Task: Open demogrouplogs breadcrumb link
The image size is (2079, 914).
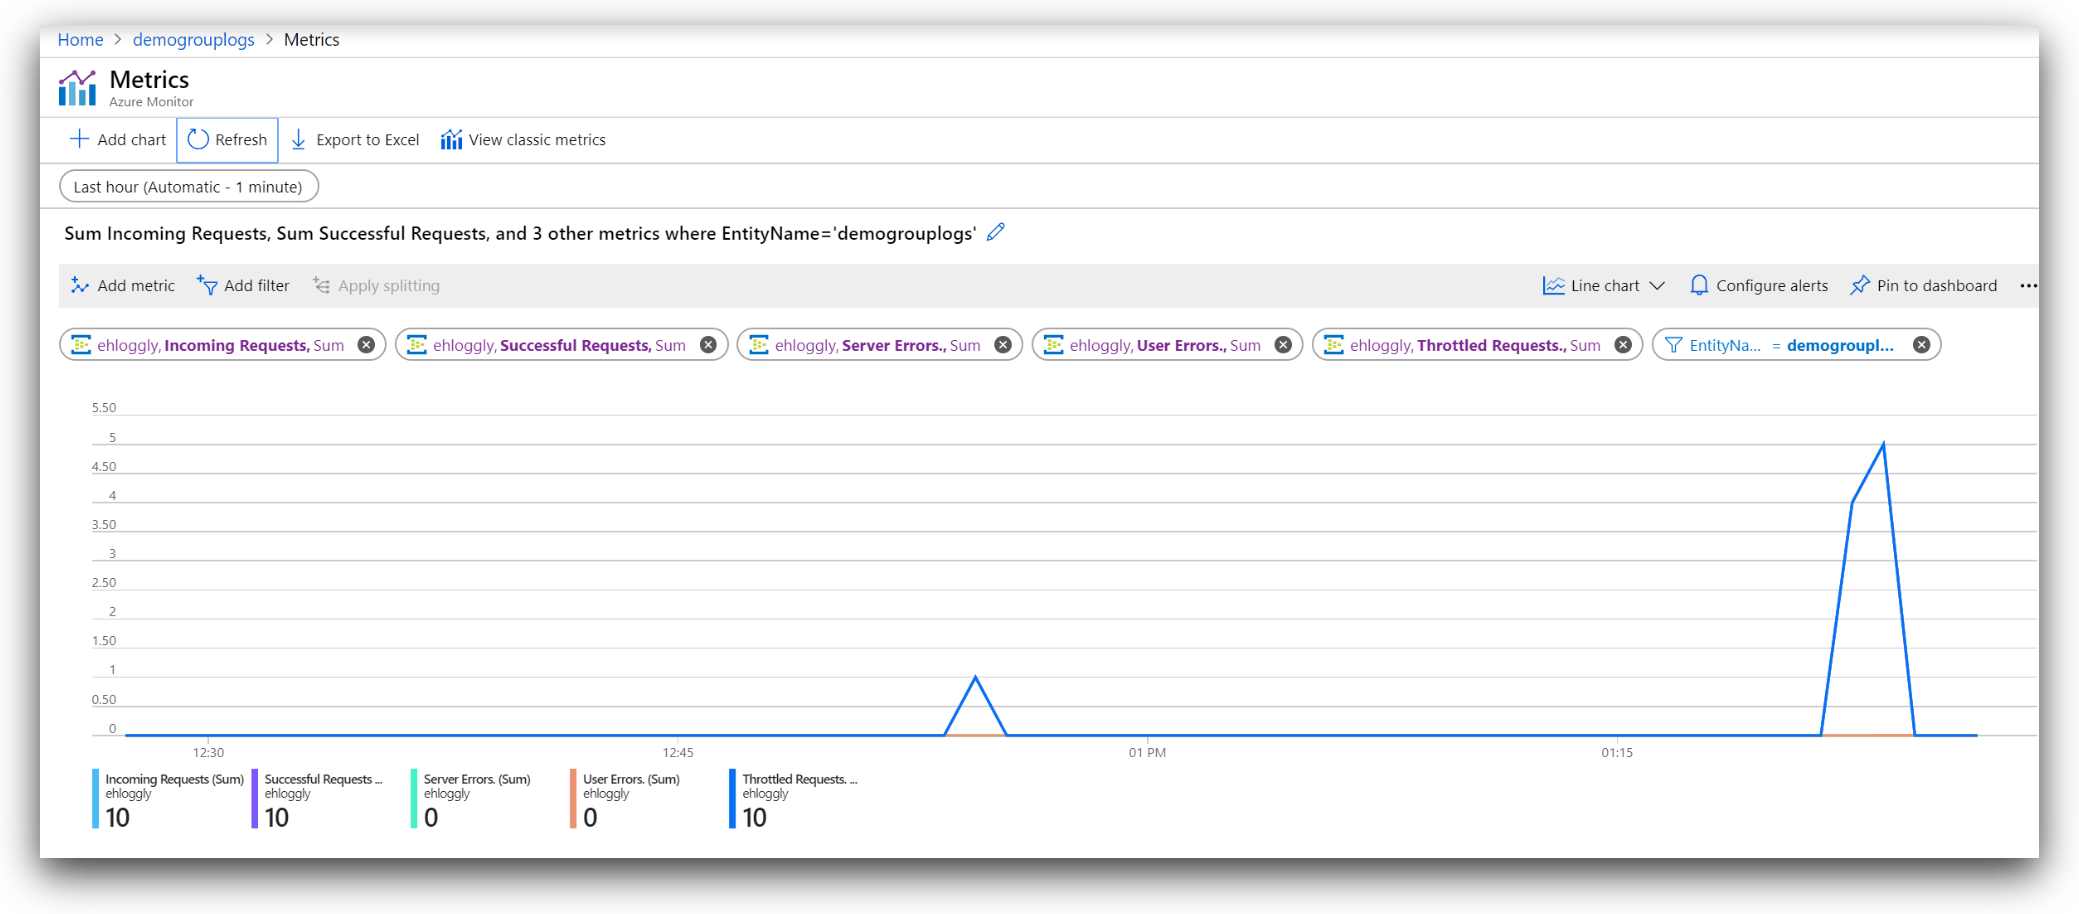Action: tap(193, 40)
